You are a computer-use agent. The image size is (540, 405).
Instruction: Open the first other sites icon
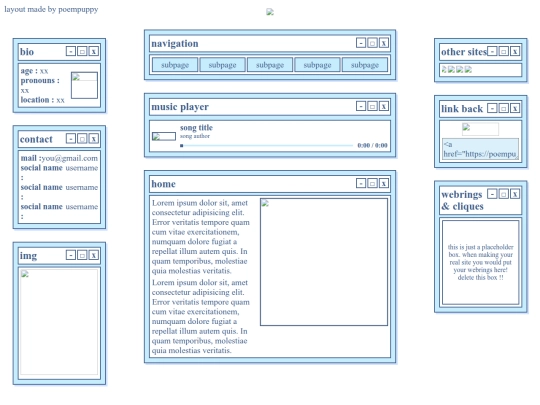(444, 70)
